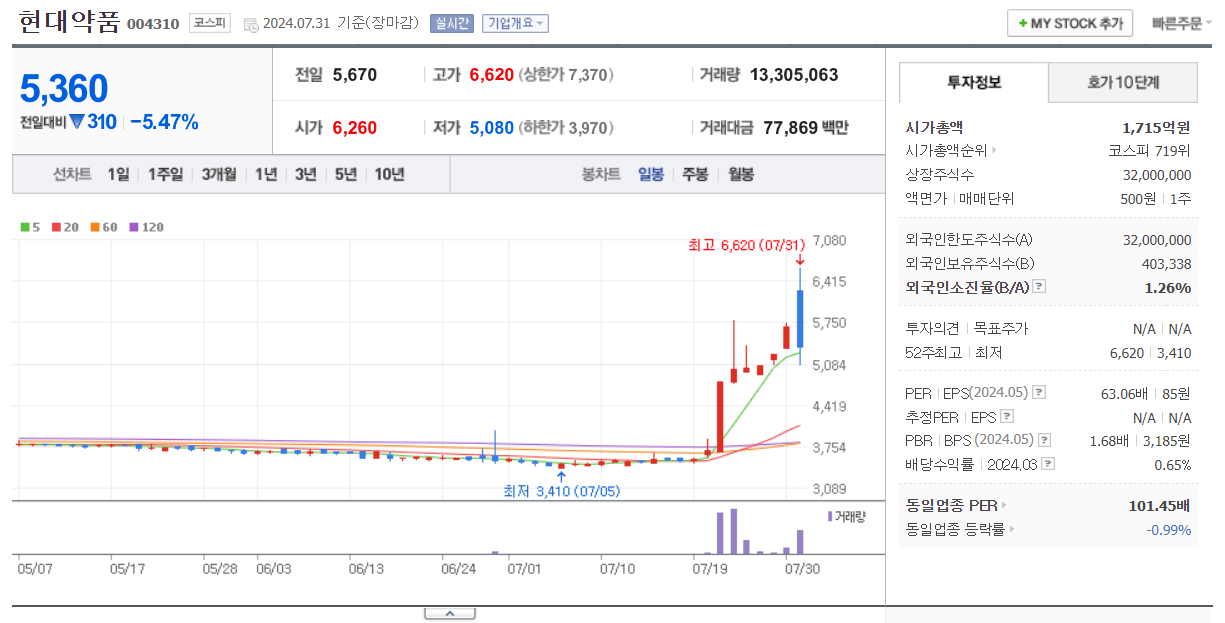Click the orange 60-day moving average legend
Screen dimensions: 1225x623
pyautogui.click(x=104, y=227)
